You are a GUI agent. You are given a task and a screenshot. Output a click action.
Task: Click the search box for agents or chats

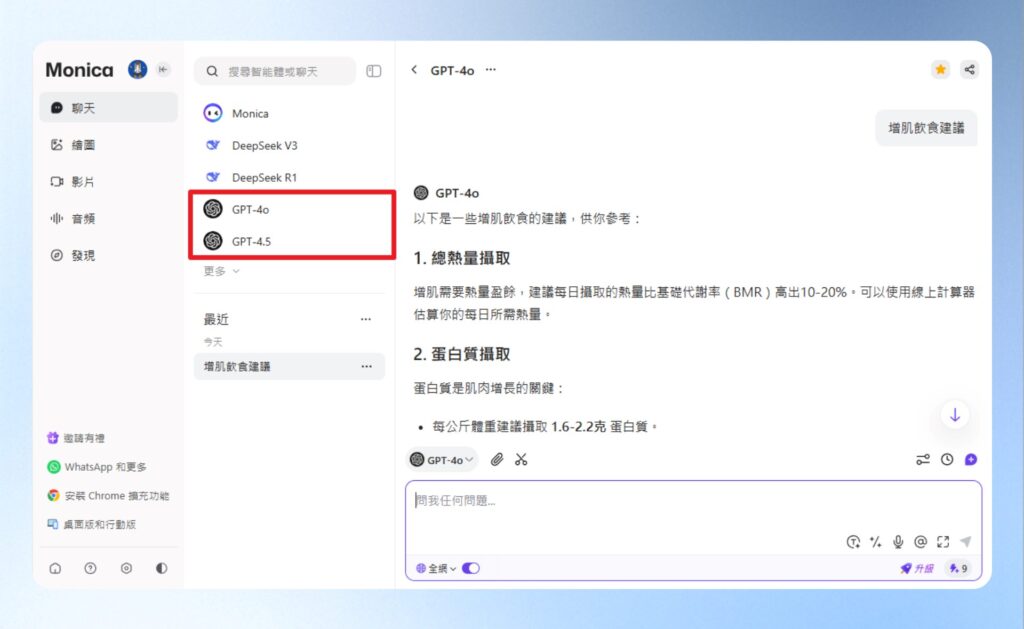(x=275, y=71)
